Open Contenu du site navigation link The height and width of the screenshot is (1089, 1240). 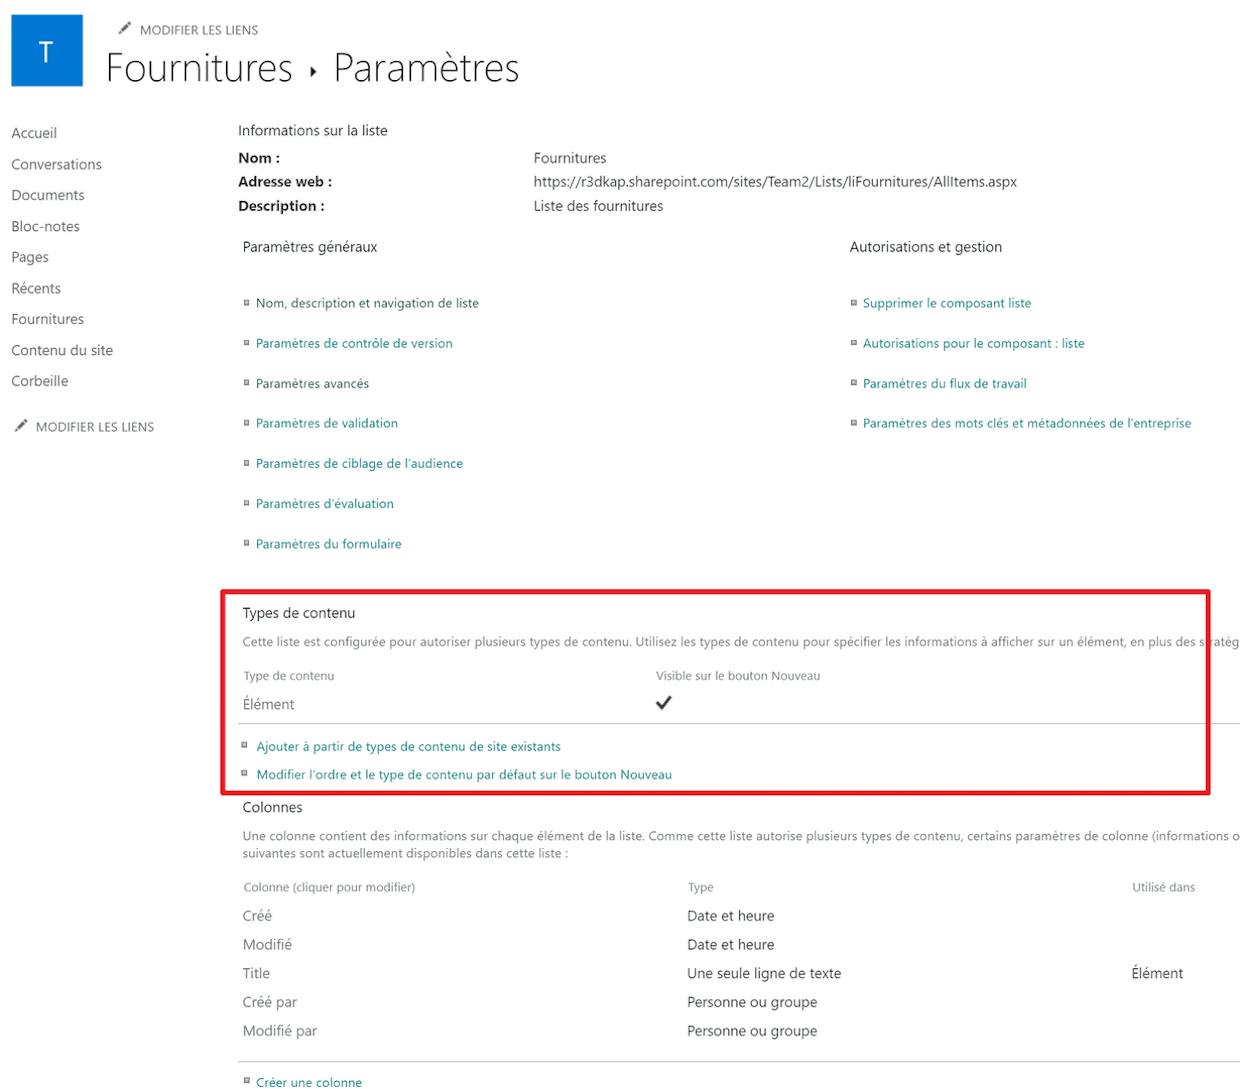(x=62, y=350)
